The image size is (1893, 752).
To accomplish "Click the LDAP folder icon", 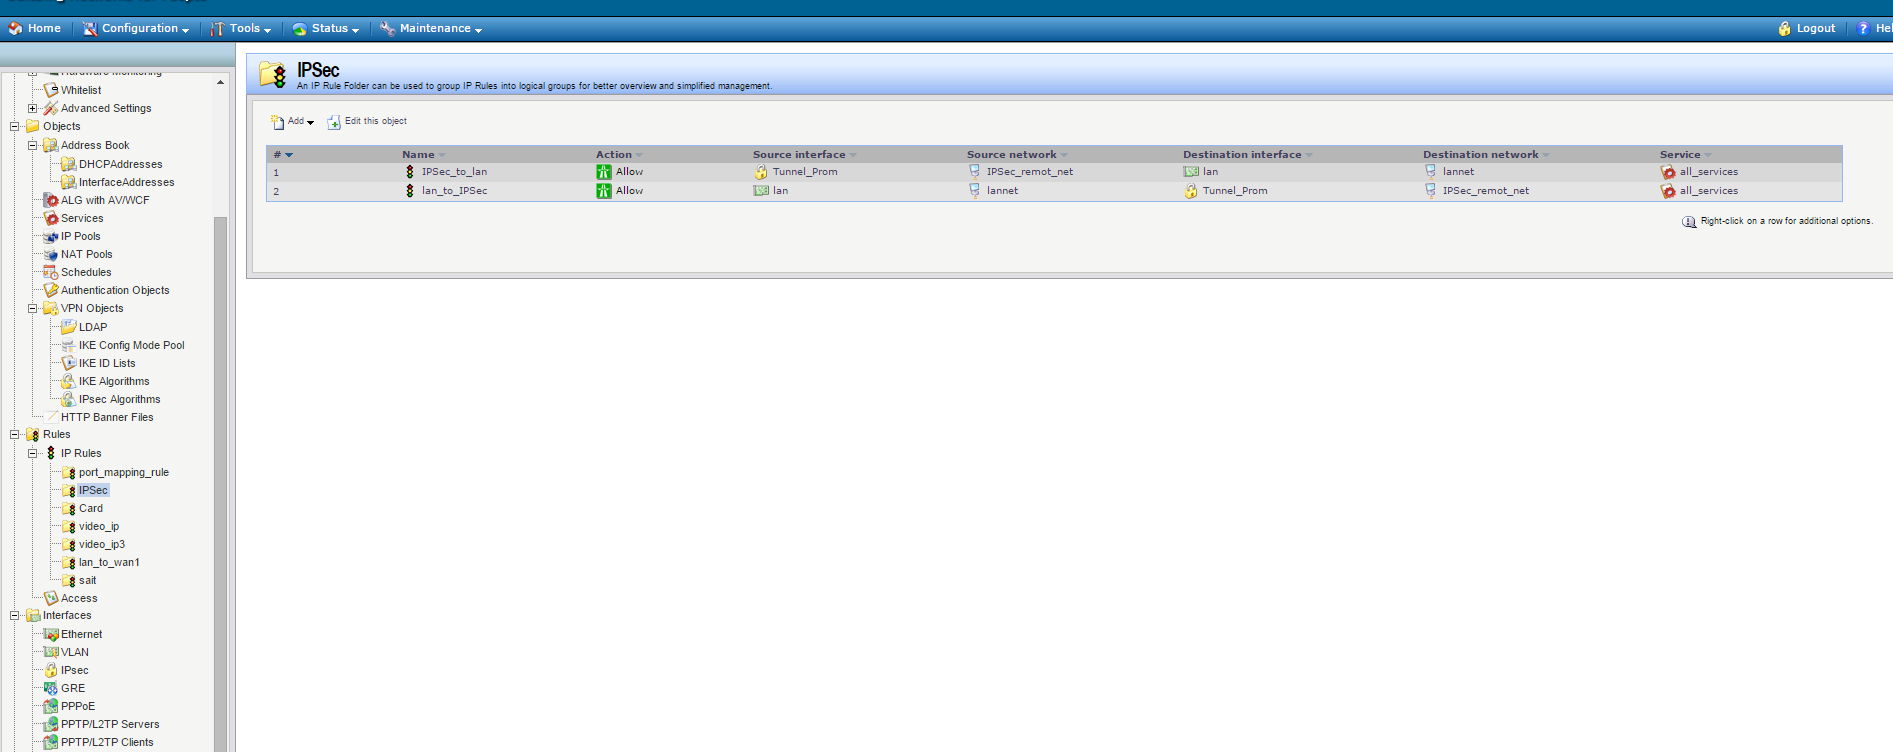I will (69, 327).
